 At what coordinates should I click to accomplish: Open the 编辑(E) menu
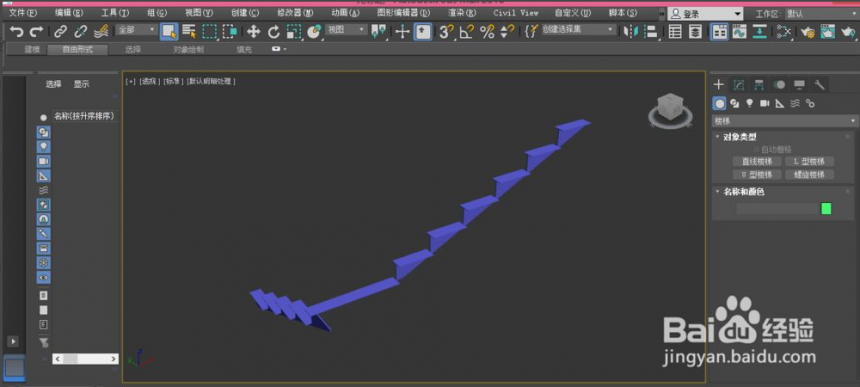coord(69,13)
